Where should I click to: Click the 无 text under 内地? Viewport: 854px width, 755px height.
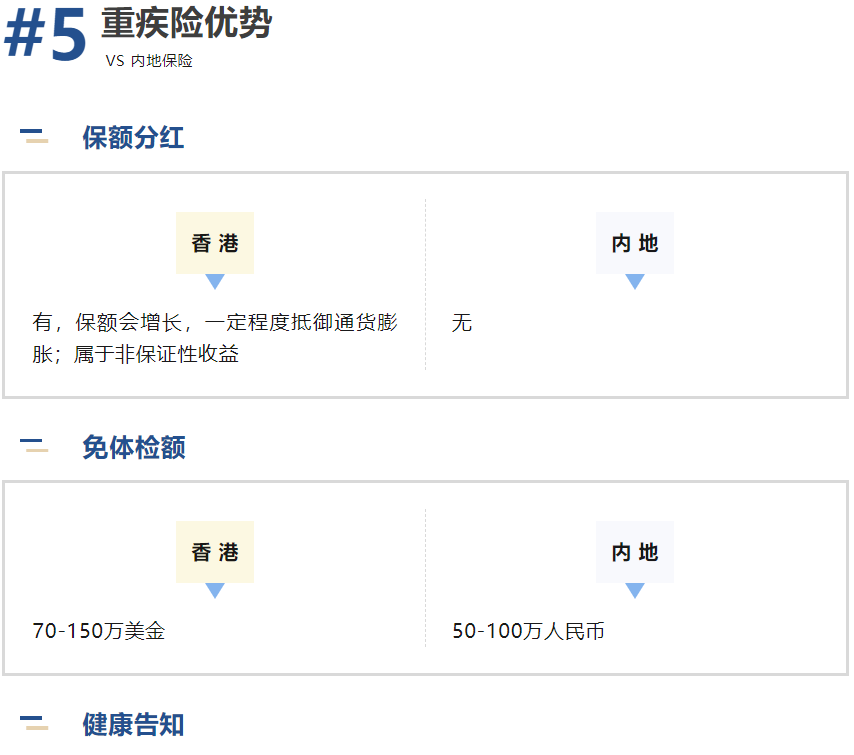(x=461, y=322)
